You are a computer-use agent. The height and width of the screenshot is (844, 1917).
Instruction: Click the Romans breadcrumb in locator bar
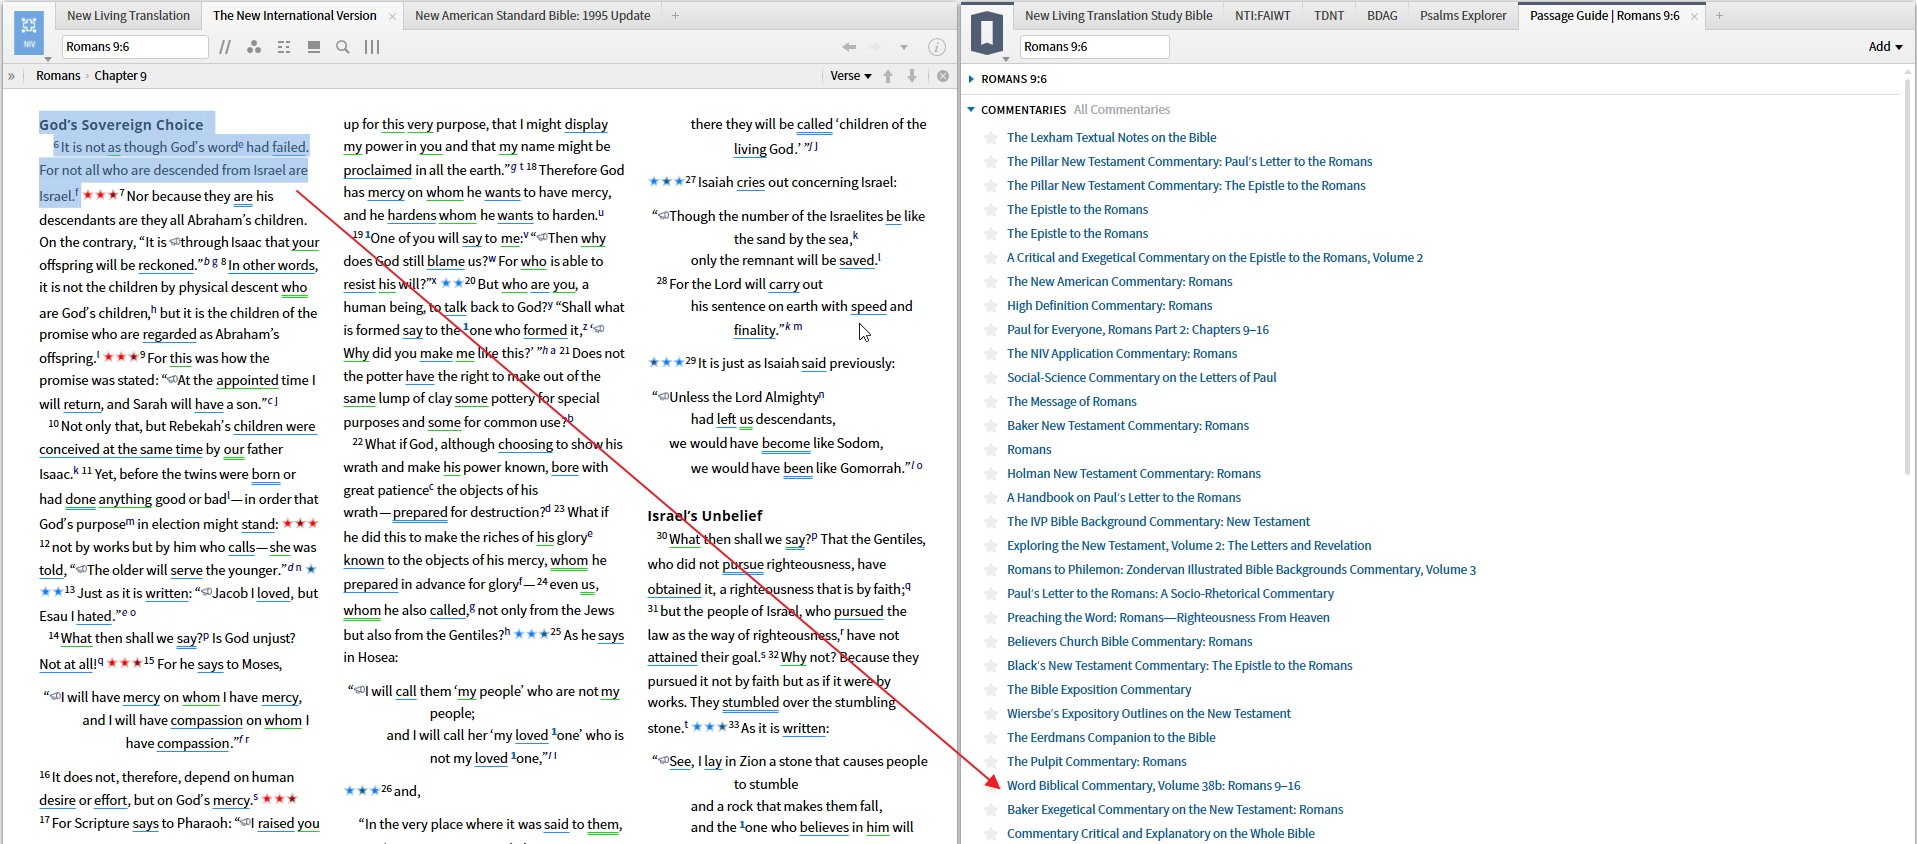58,76
